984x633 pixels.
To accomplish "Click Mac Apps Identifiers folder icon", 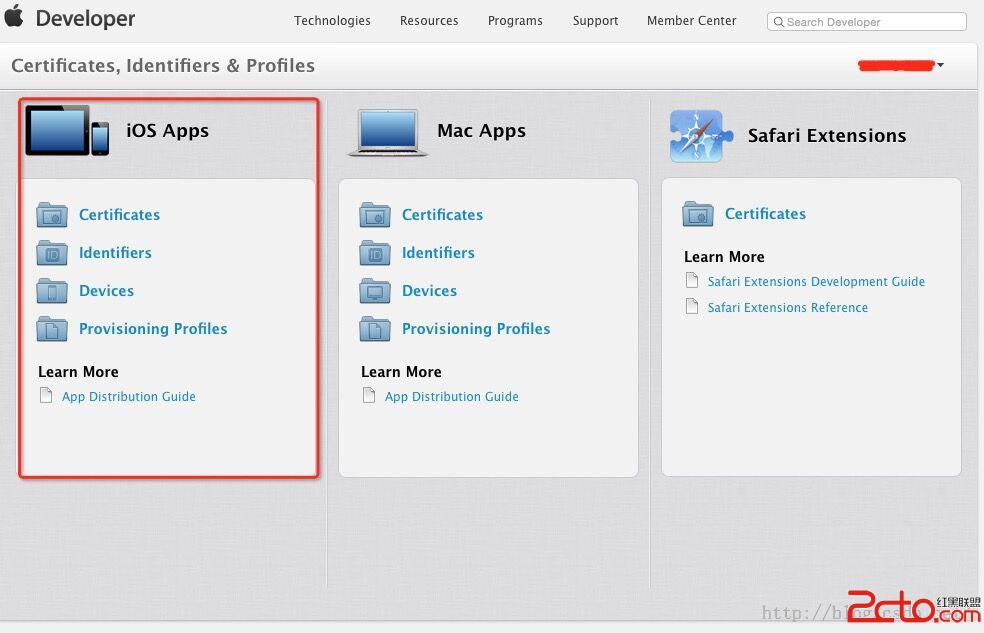I will (375, 253).
